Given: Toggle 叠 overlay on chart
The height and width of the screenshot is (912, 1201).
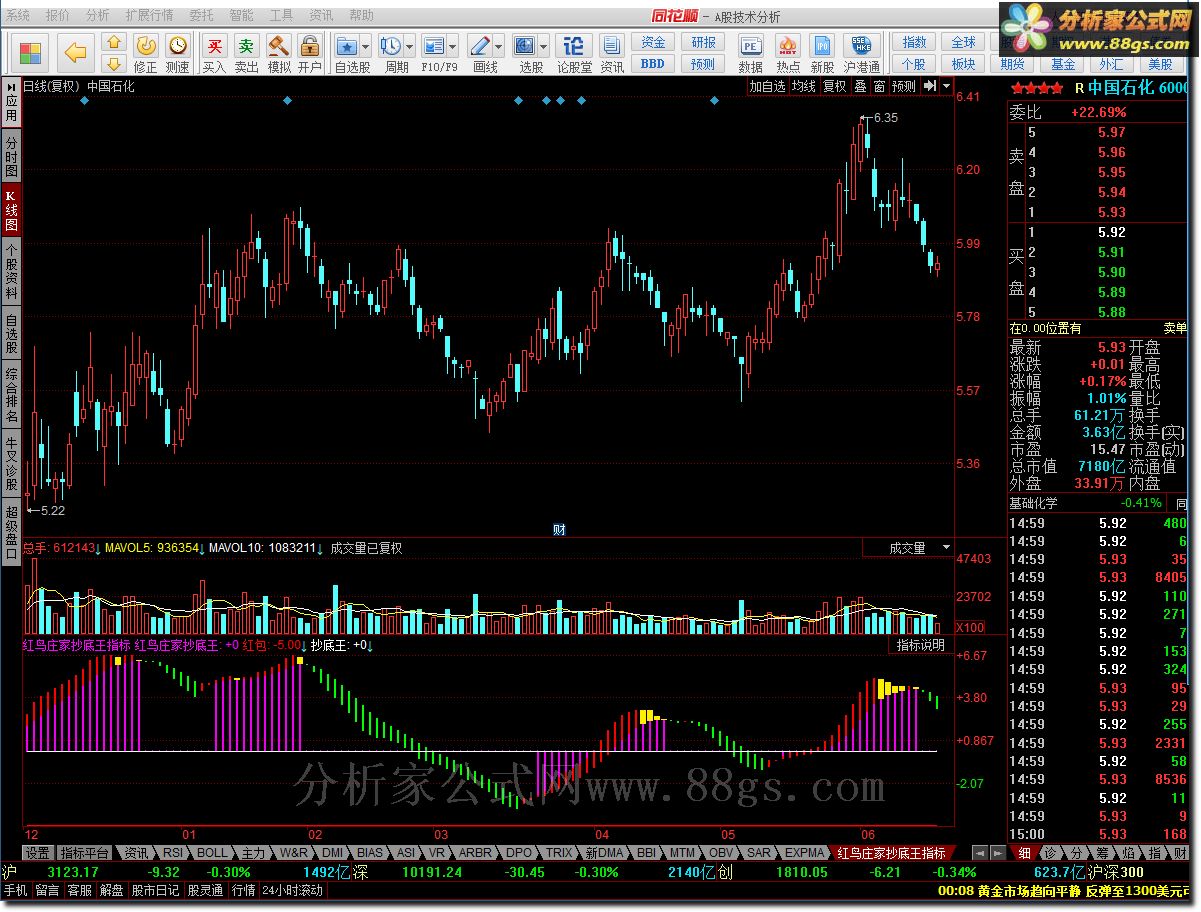Looking at the screenshot, I should (860, 86).
